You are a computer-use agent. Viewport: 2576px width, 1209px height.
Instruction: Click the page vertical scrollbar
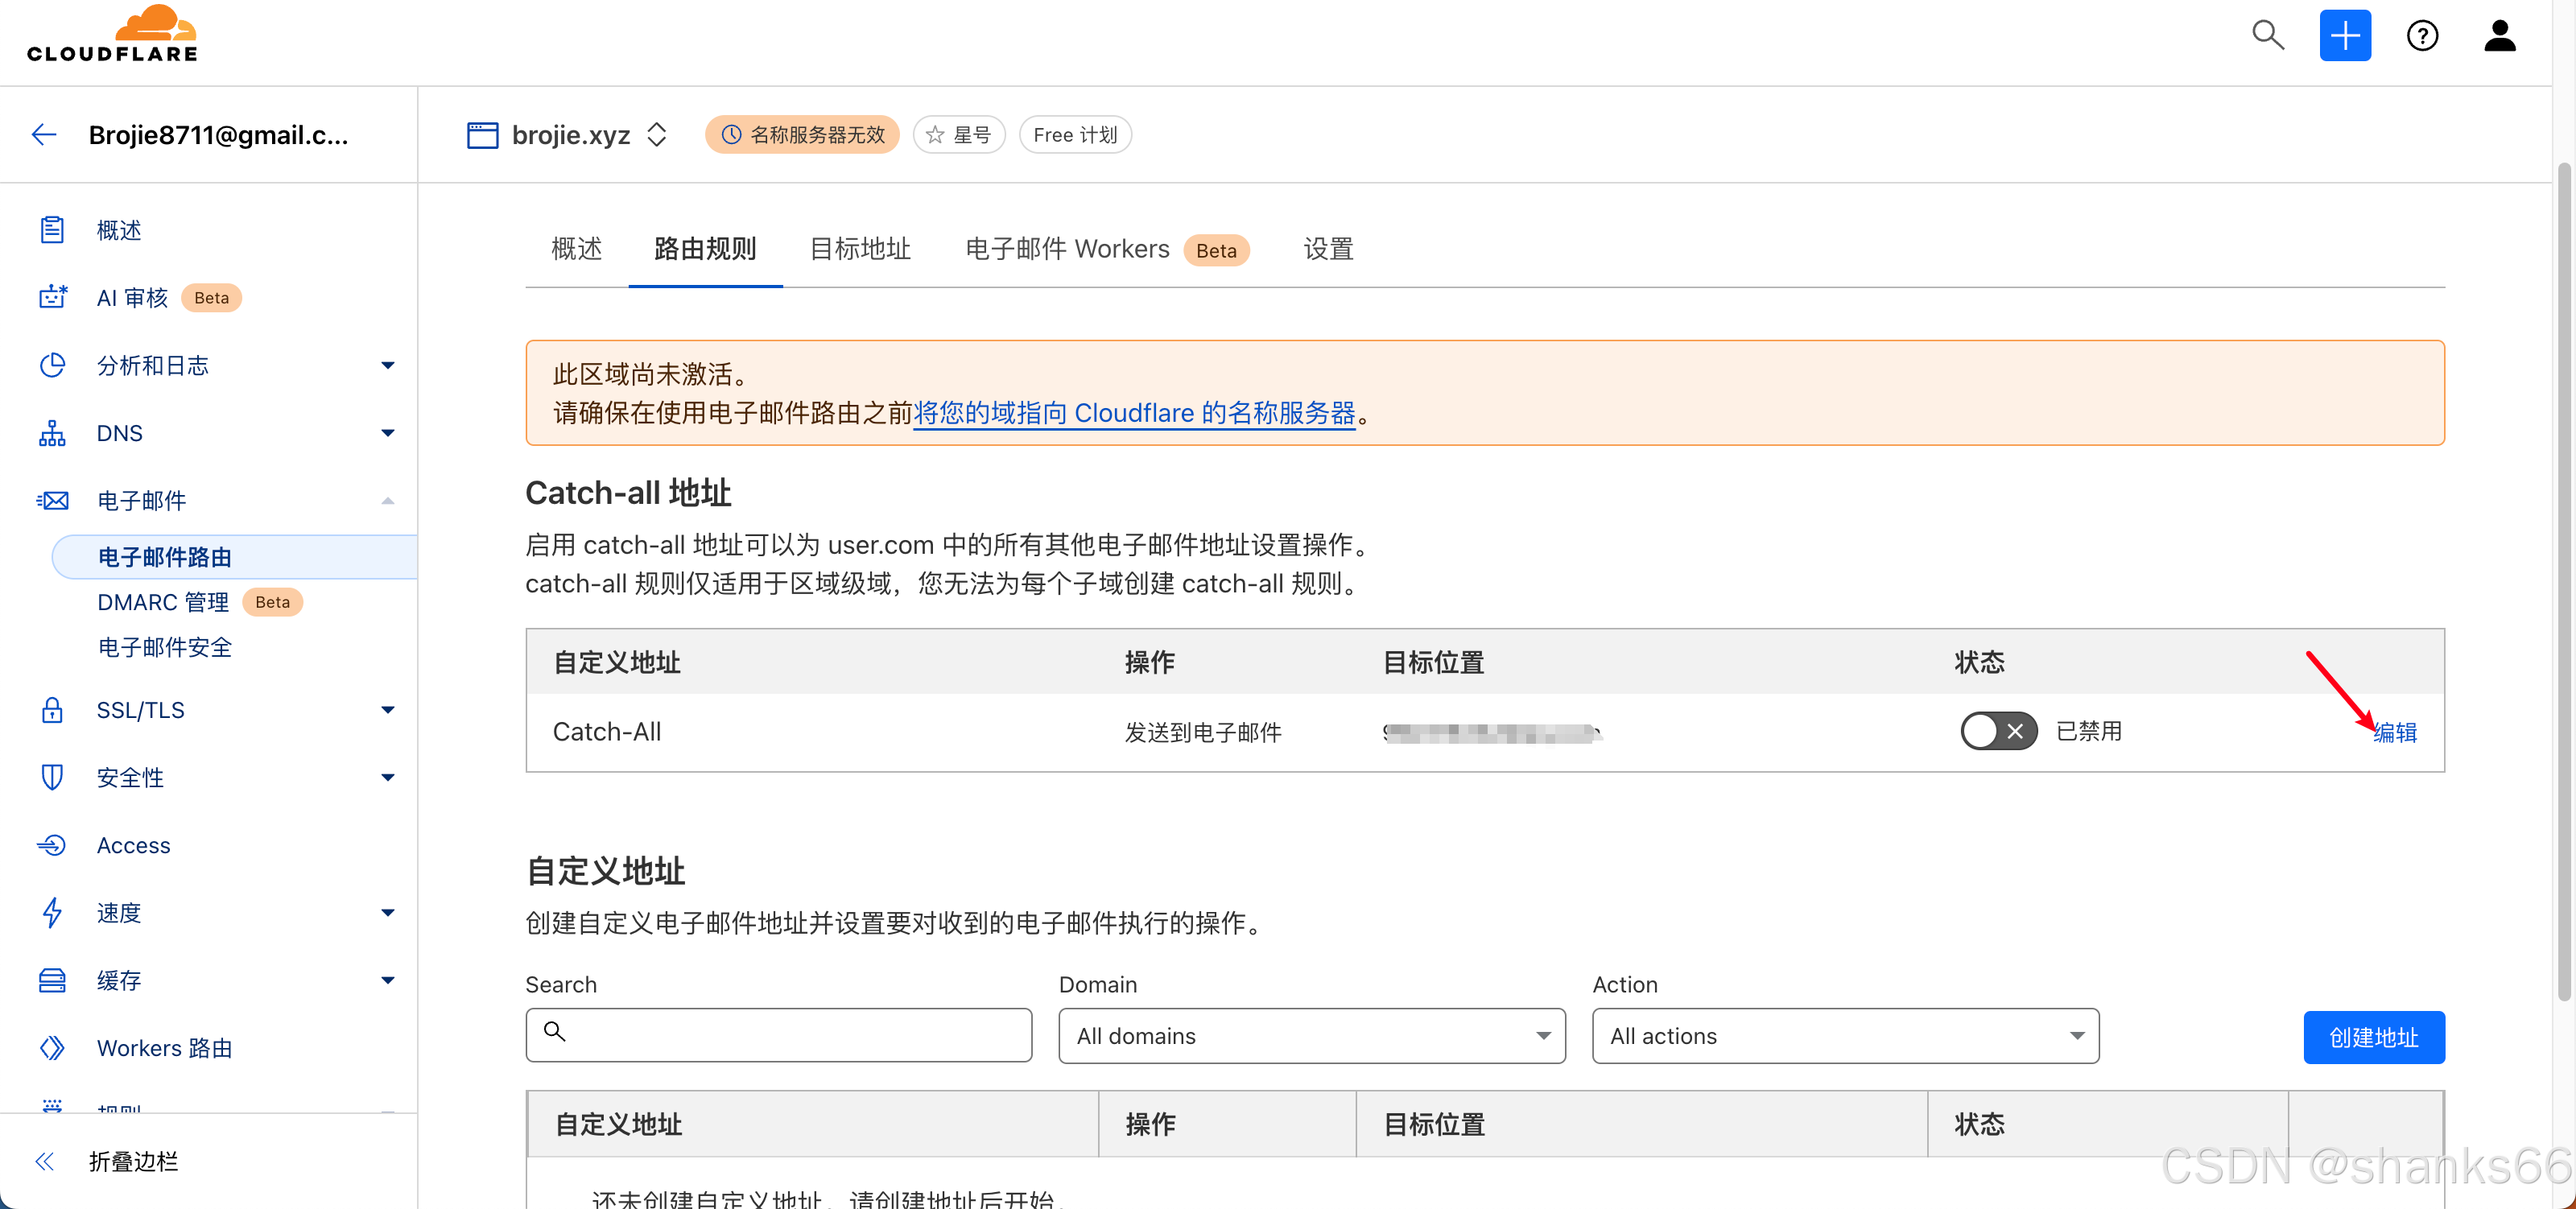click(2564, 580)
